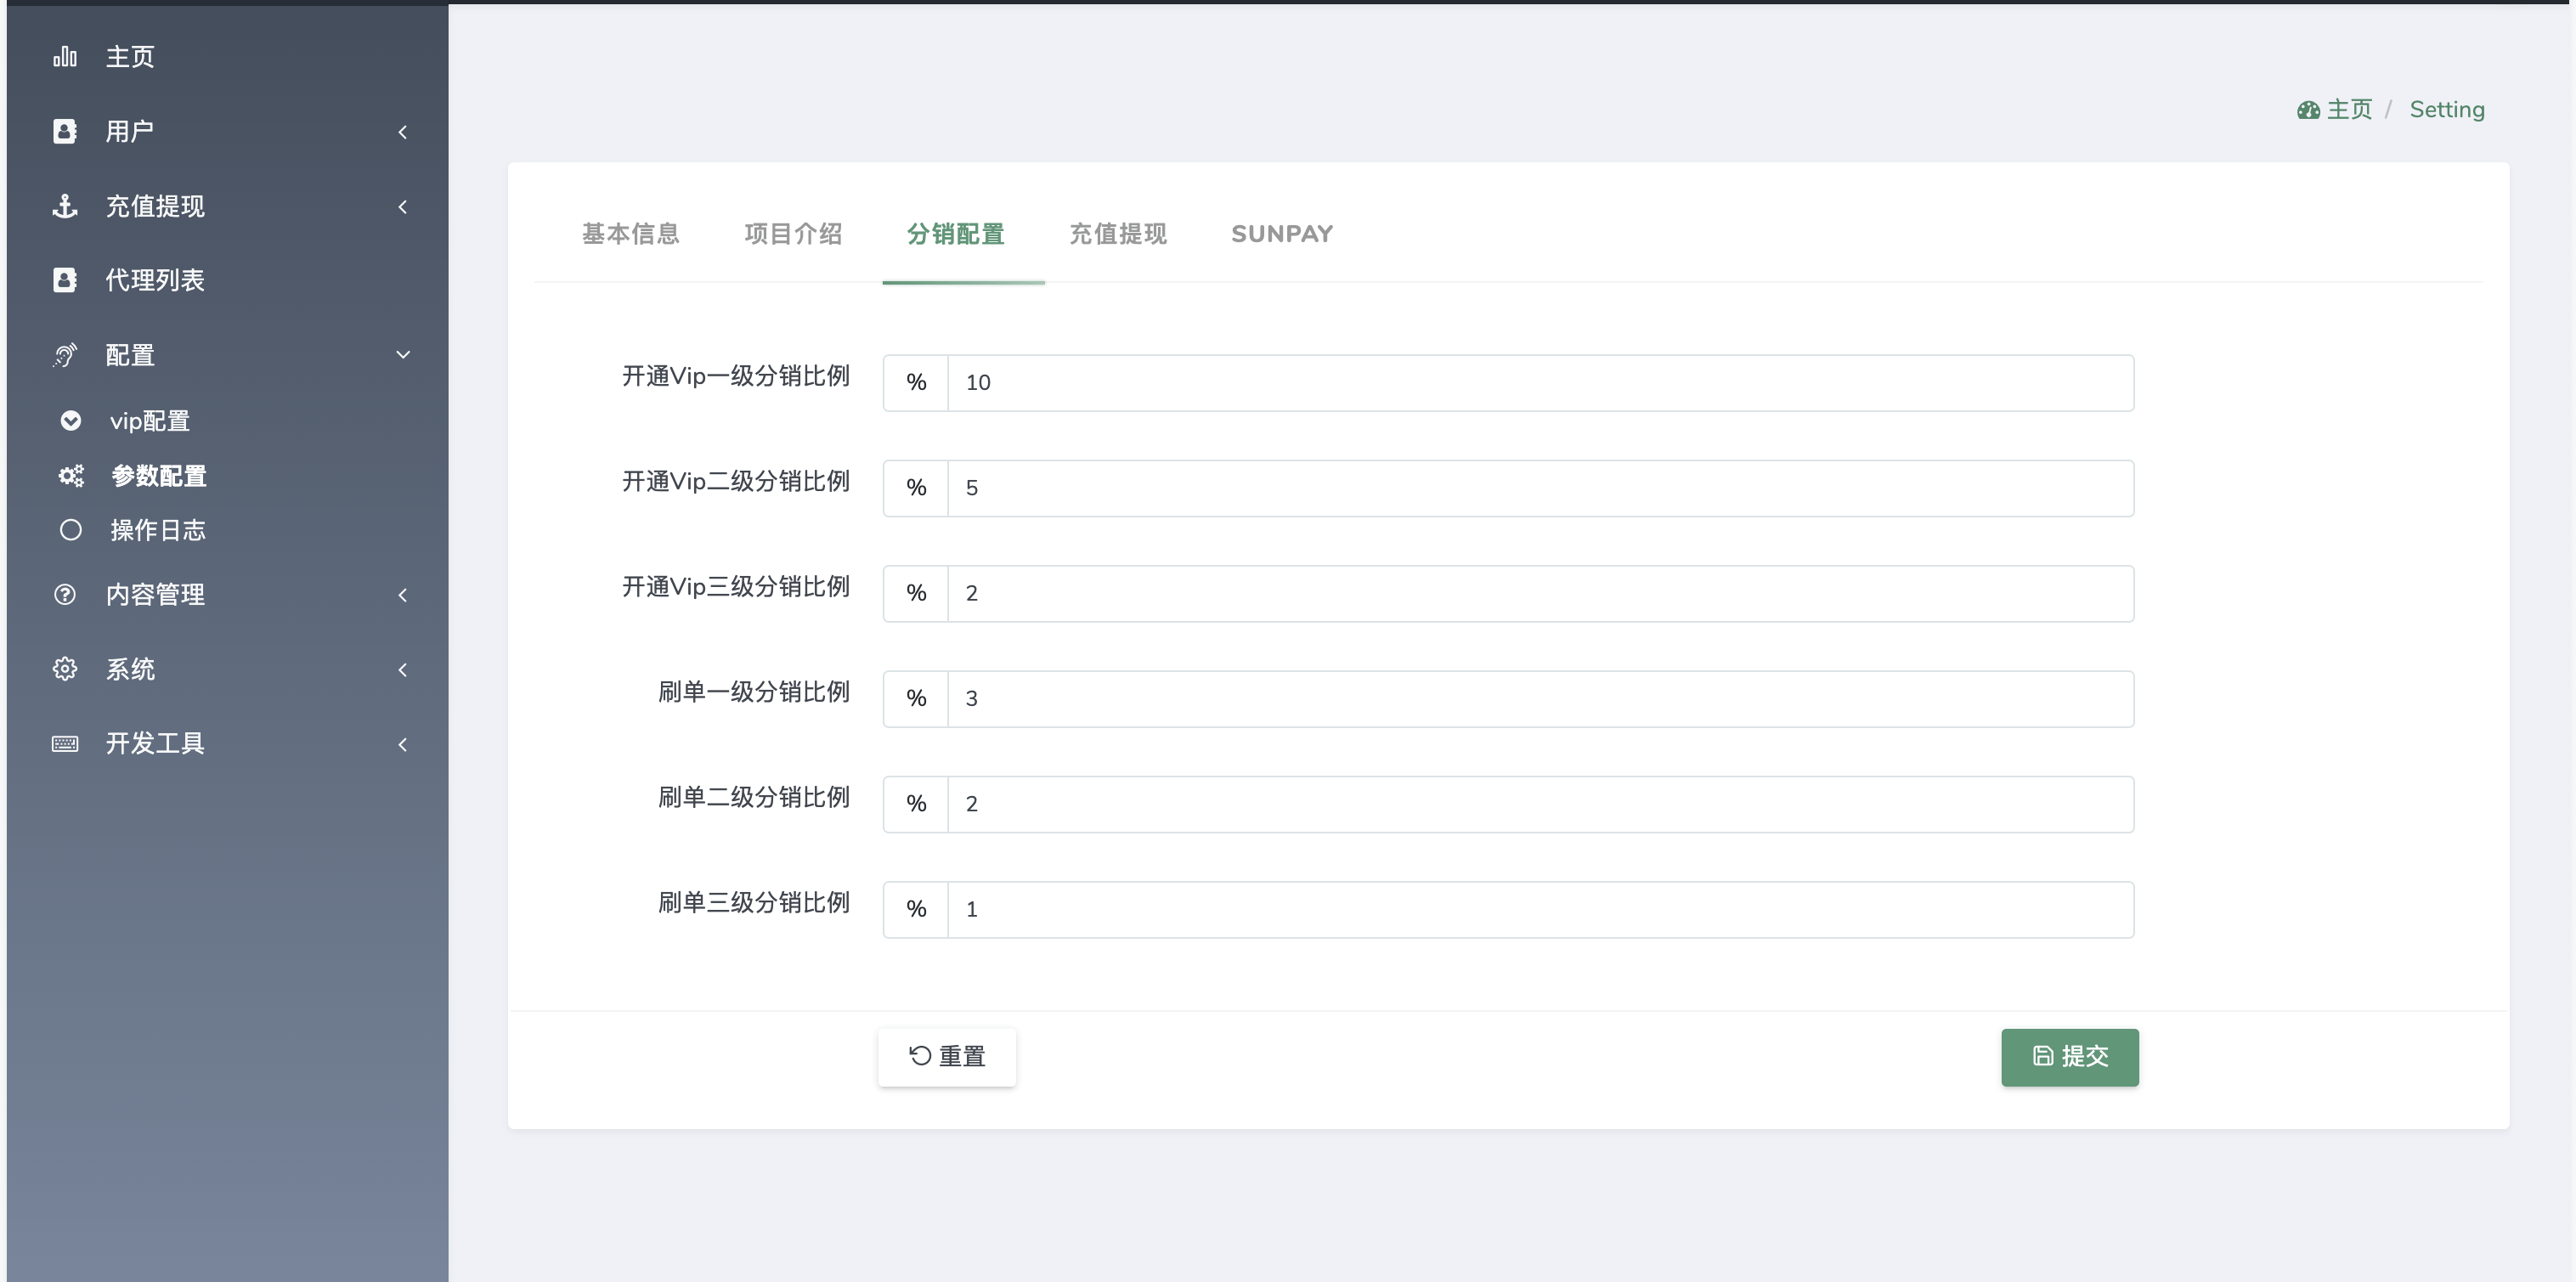Expand the sidebar 充值提现 chevron

[x=403, y=207]
